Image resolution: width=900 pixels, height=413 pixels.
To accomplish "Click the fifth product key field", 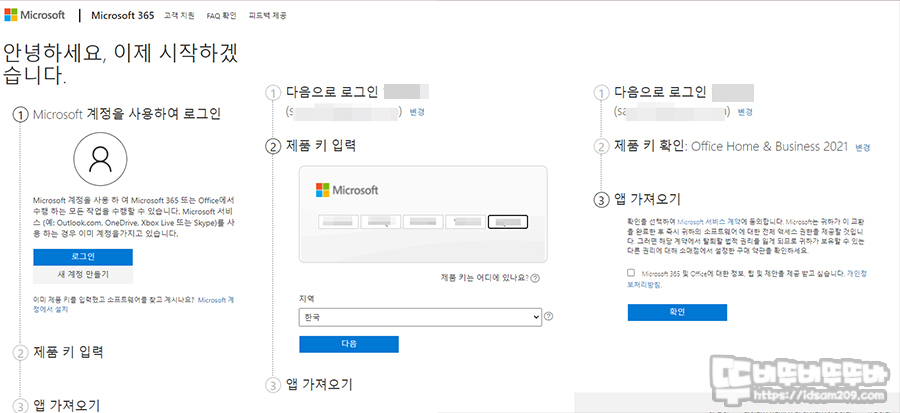I will tap(507, 221).
